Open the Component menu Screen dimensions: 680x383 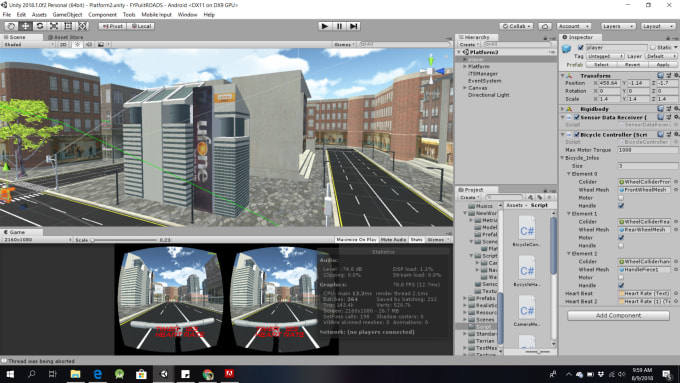(x=102, y=14)
